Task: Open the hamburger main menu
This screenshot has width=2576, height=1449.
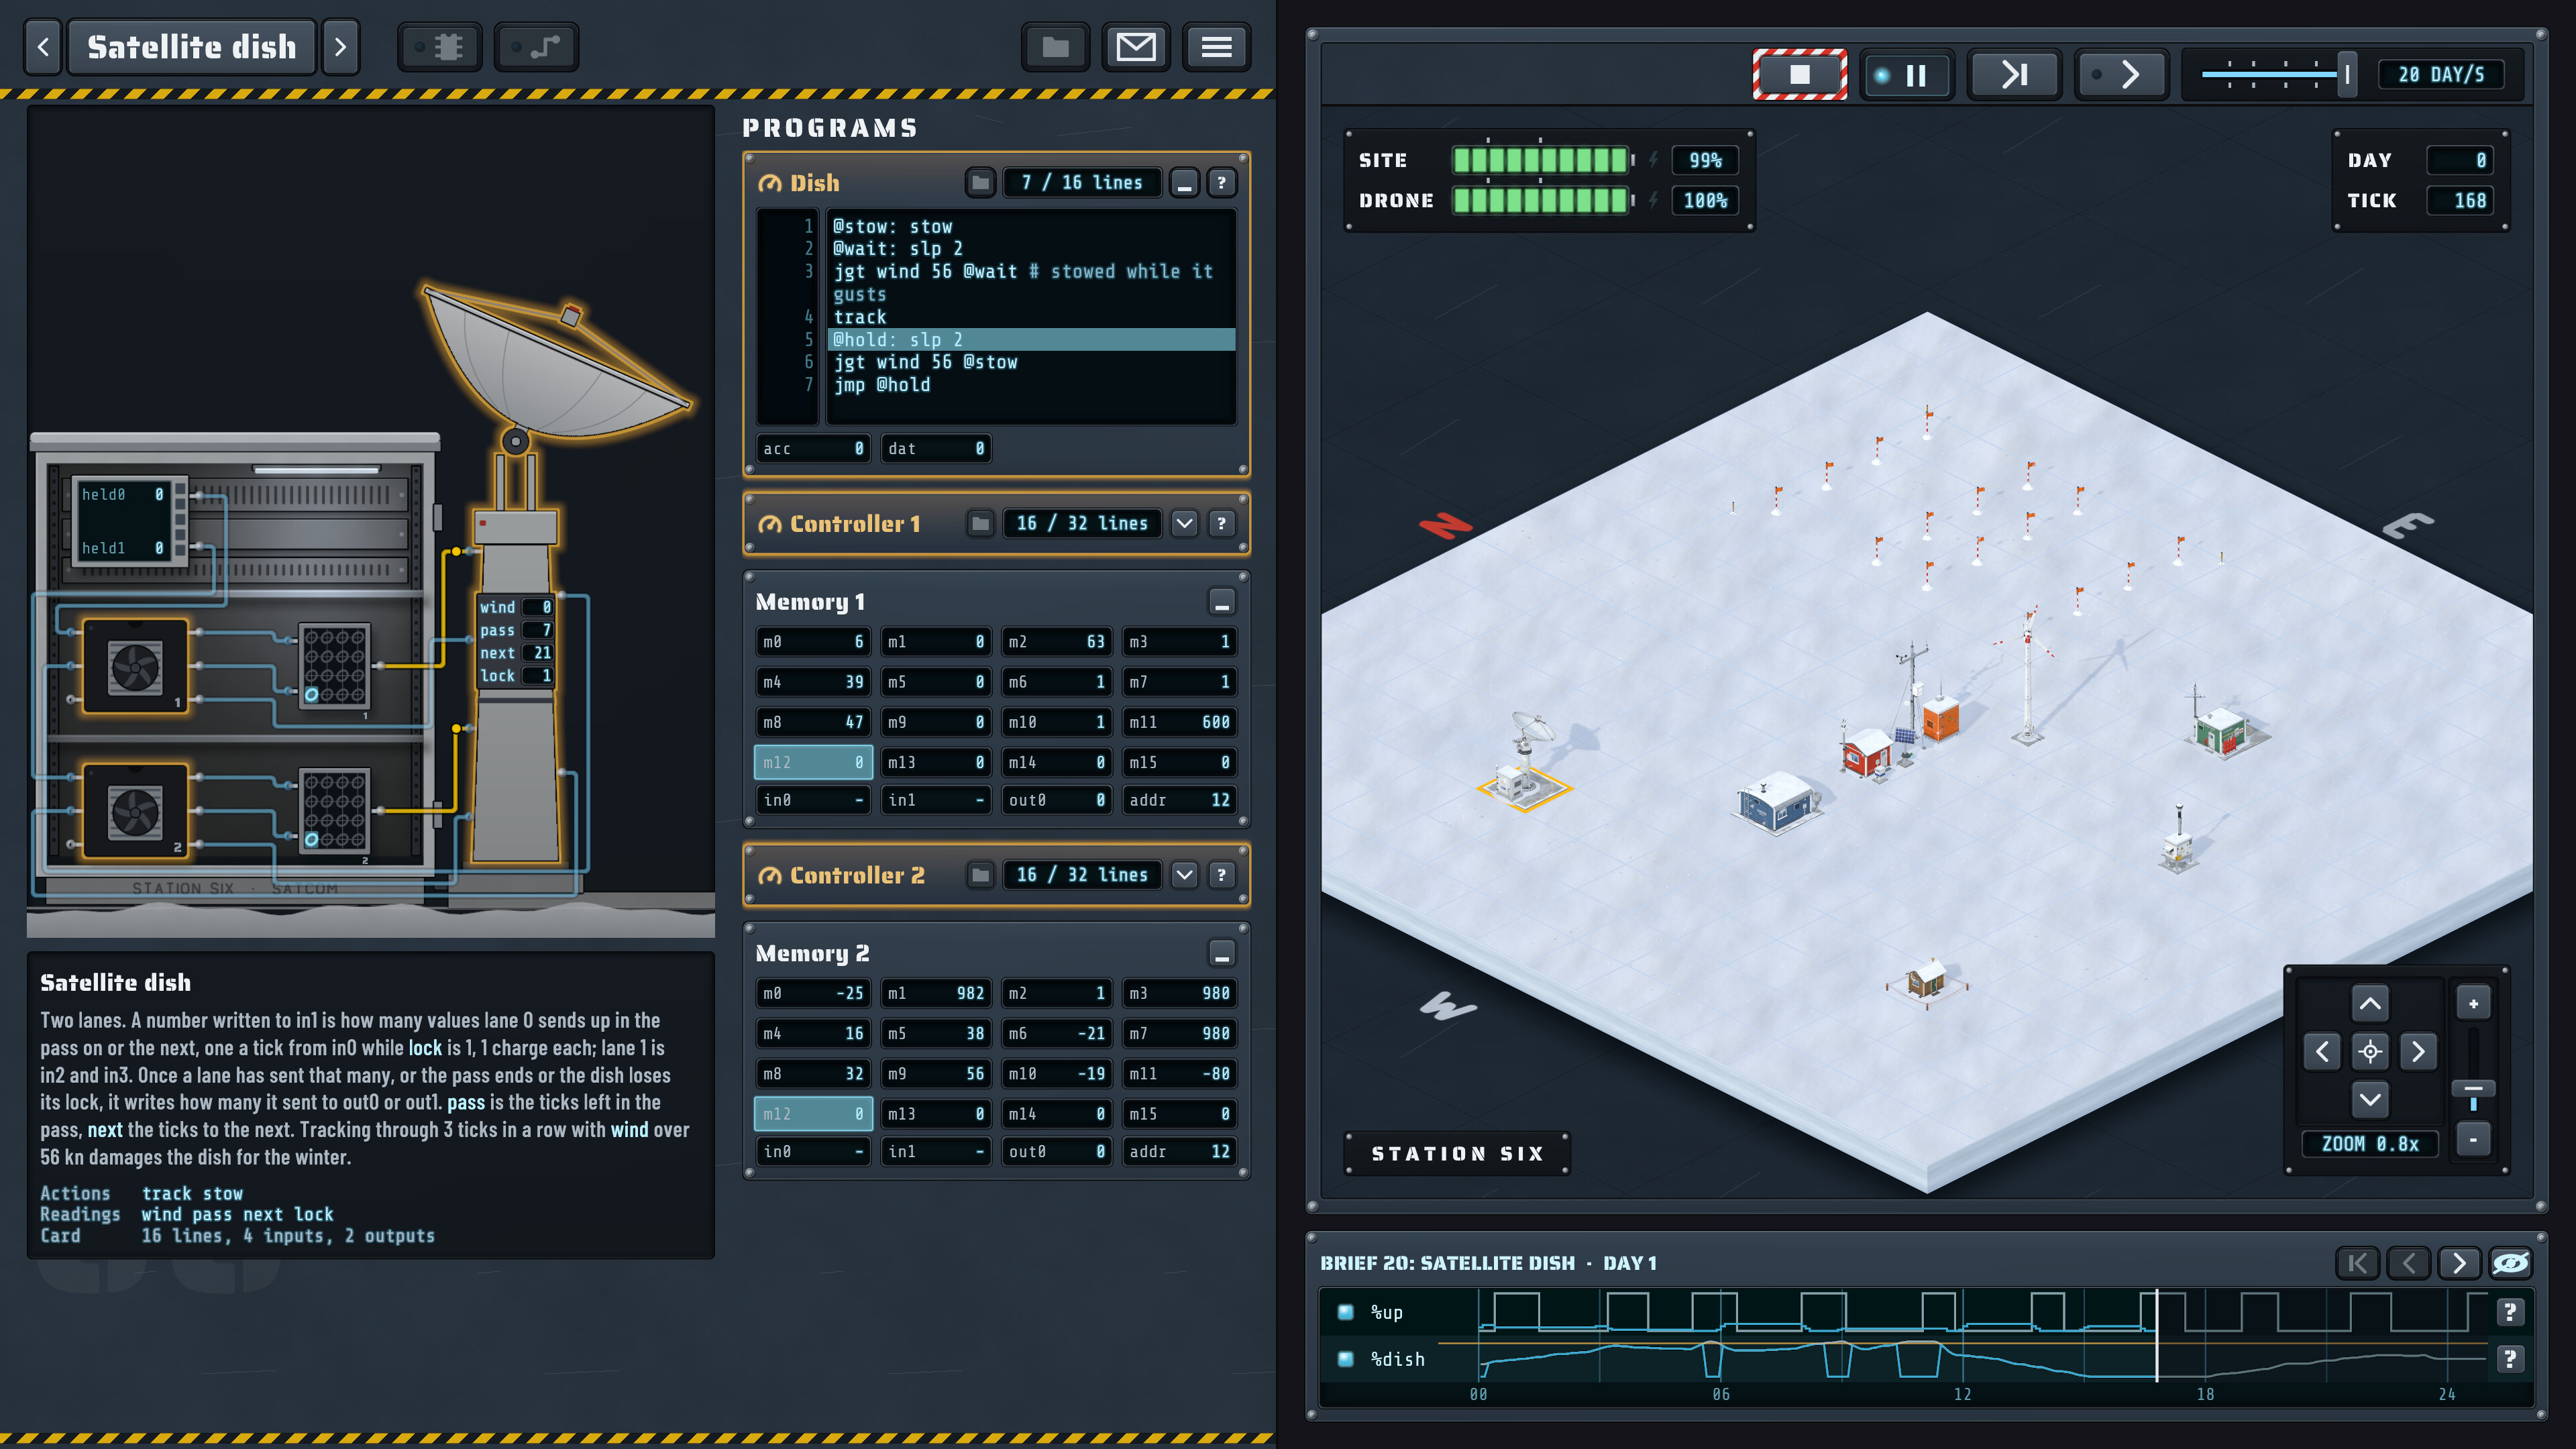Action: [x=1216, y=47]
